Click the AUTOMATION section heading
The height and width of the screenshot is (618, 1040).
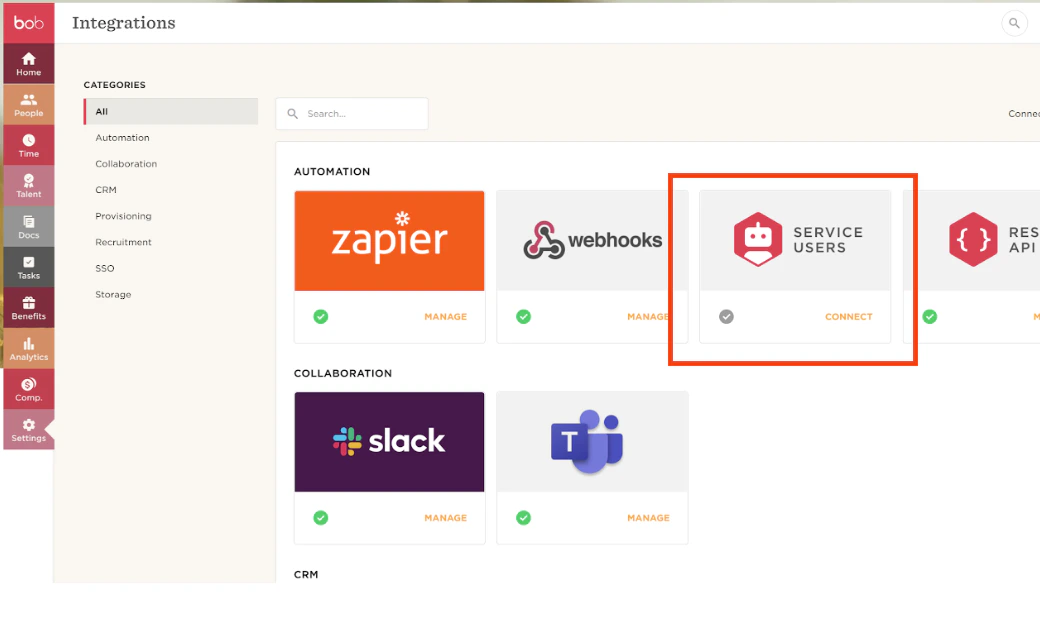(x=332, y=172)
